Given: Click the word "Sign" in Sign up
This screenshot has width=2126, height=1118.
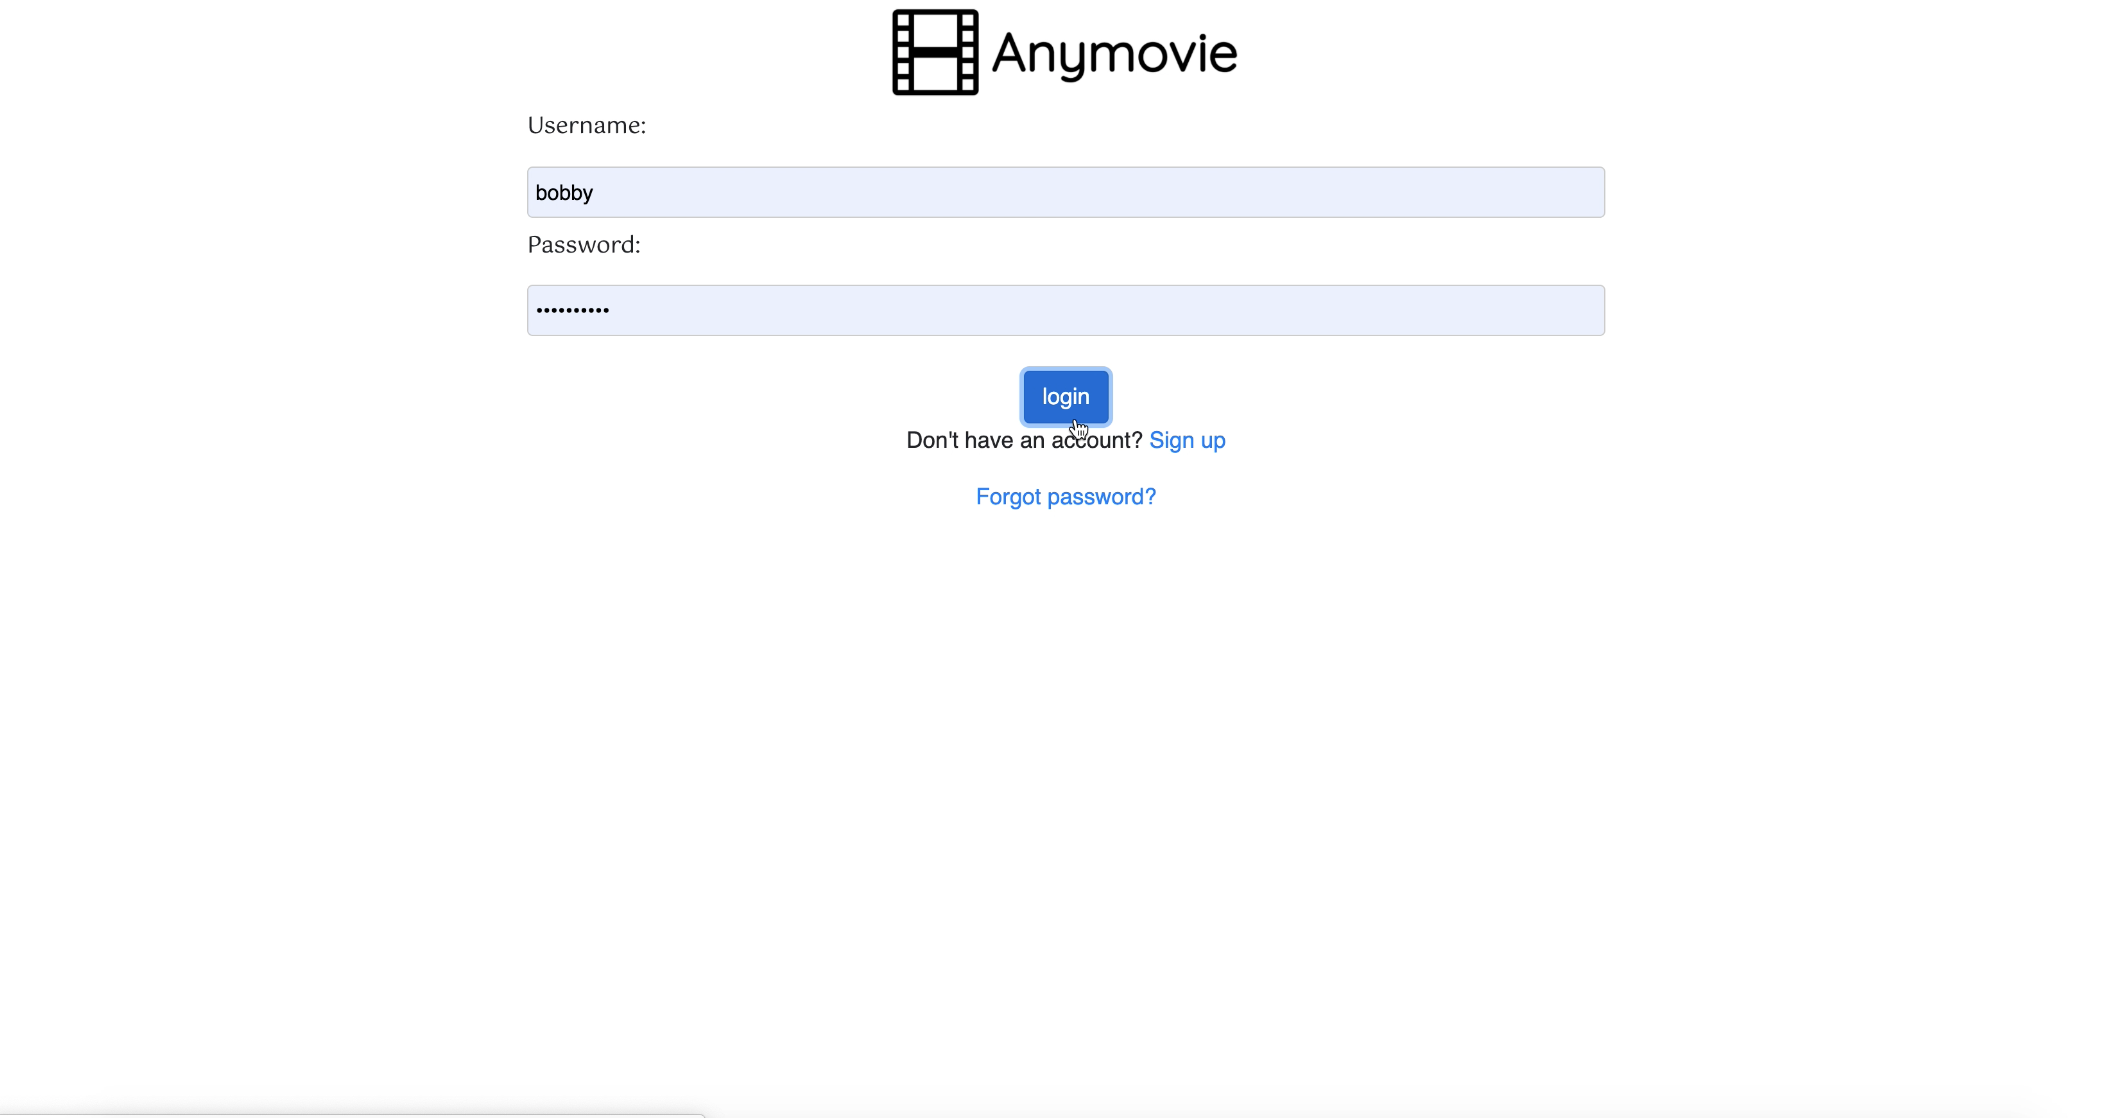Looking at the screenshot, I should [x=1171, y=440].
